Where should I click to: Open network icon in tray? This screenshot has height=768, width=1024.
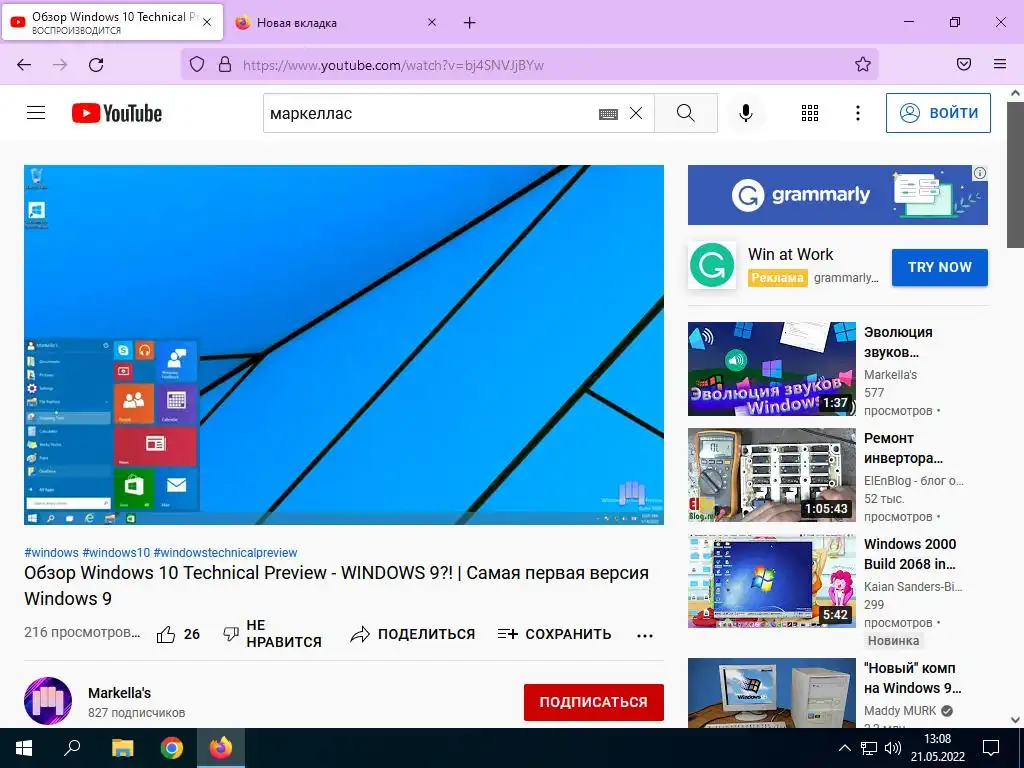pos(869,748)
